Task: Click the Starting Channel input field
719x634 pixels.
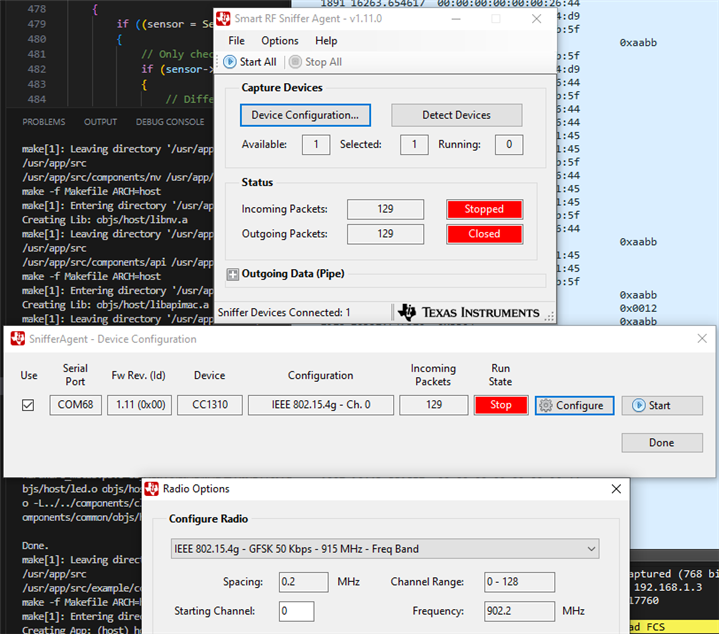Action: [x=296, y=612]
